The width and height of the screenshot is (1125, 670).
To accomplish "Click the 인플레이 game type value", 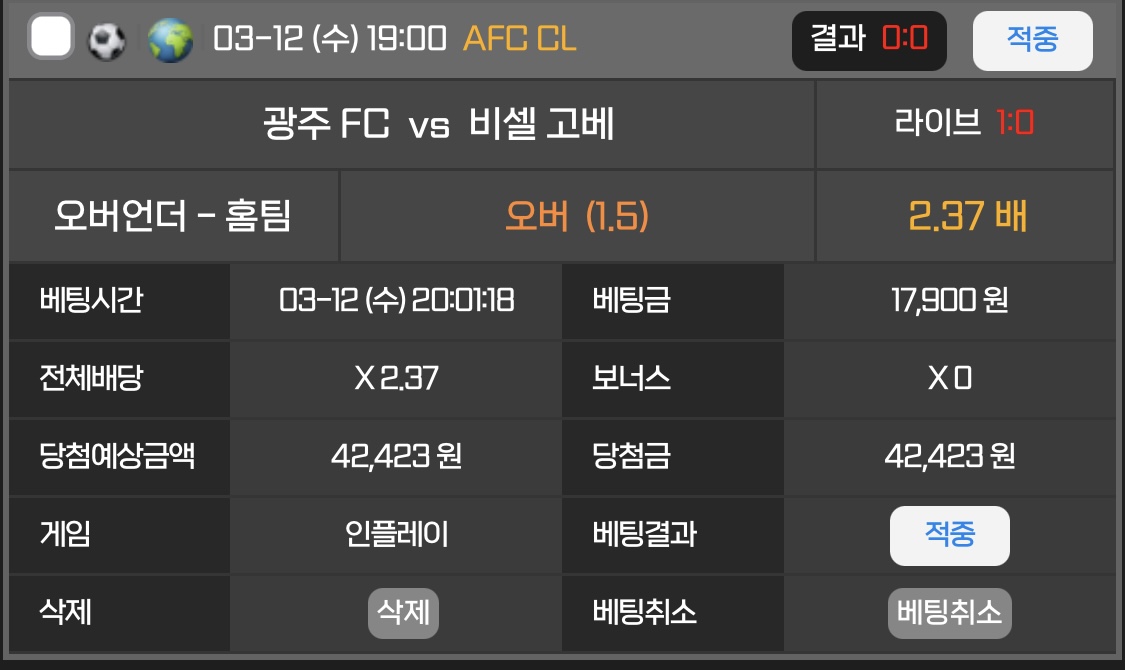I will pos(397,534).
